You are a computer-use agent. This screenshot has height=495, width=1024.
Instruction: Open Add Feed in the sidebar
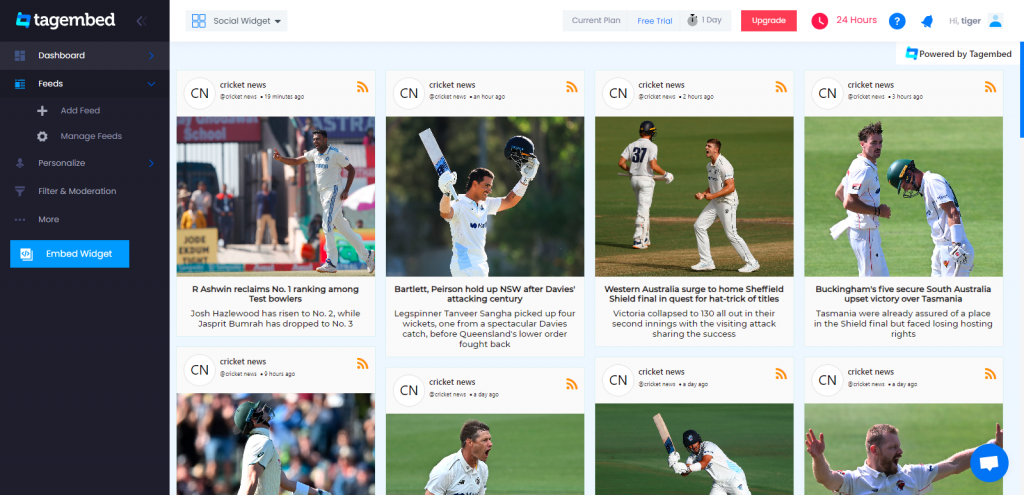pos(80,111)
